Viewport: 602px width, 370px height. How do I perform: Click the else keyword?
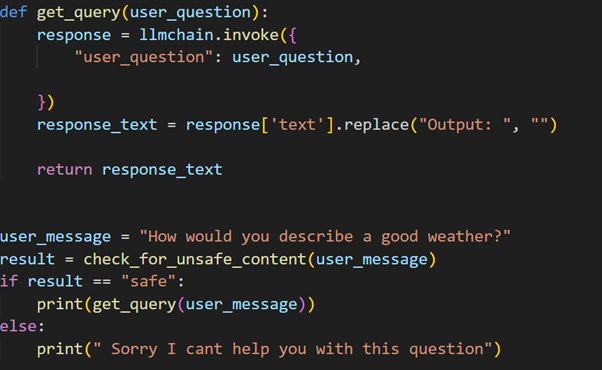coord(18,327)
